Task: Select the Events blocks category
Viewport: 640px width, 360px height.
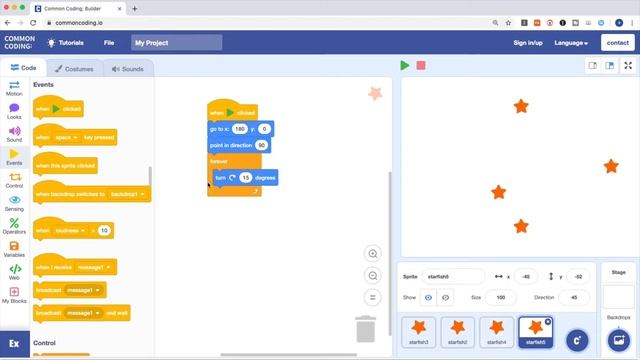Action: pyautogui.click(x=14, y=157)
